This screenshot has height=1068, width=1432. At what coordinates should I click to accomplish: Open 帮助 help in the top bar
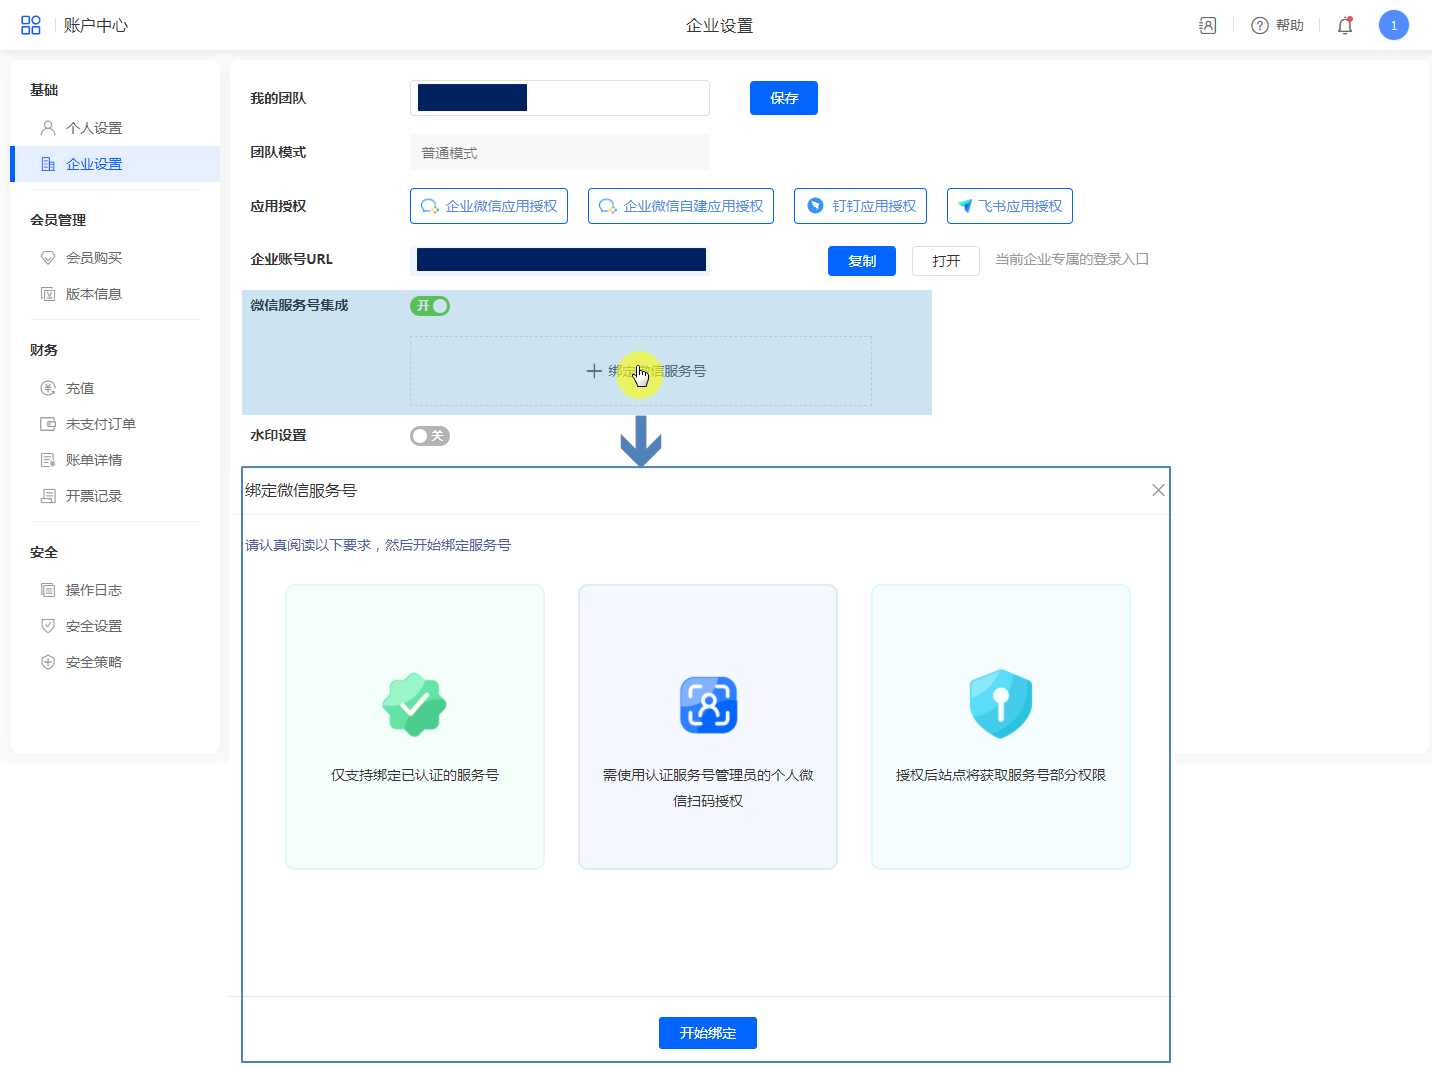pyautogui.click(x=1277, y=25)
